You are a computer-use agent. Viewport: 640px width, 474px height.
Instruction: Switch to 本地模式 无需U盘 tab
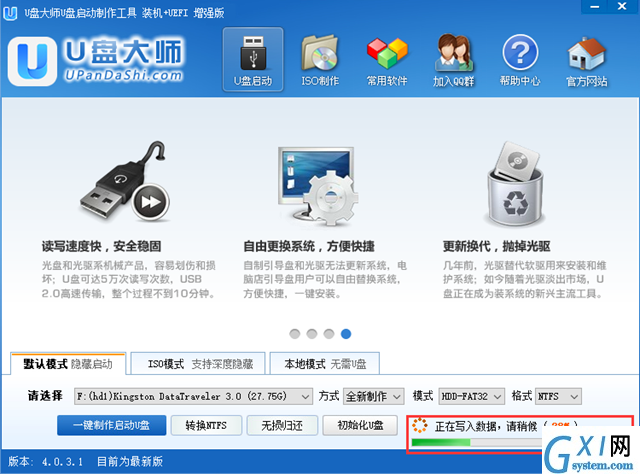(325, 364)
